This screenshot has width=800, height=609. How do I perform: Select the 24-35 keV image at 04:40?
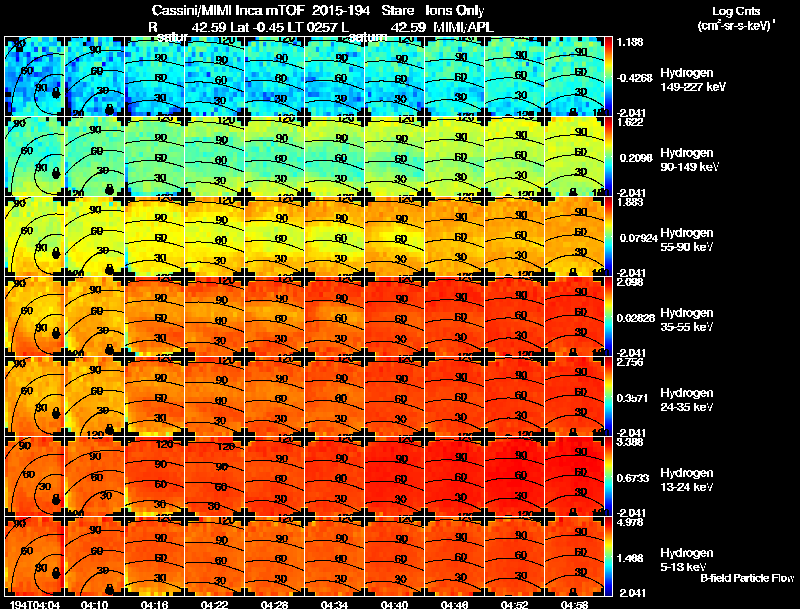click(x=394, y=396)
